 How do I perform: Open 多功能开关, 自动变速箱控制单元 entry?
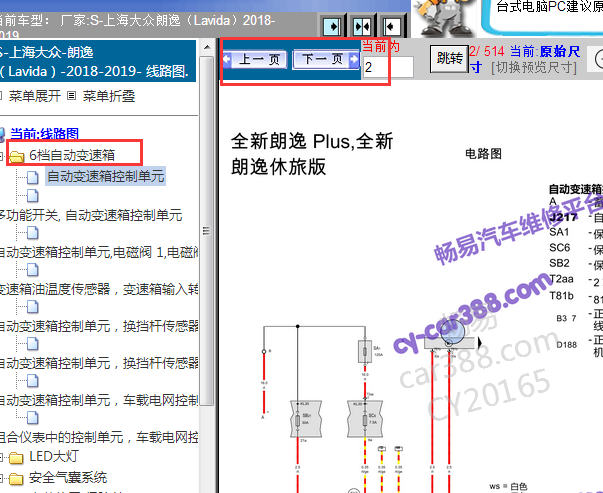(x=91, y=215)
